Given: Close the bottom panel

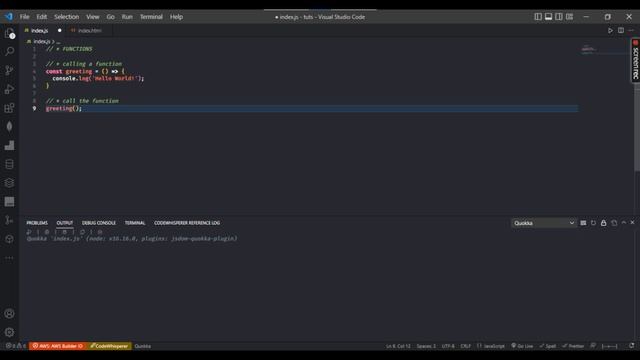Looking at the screenshot, I should pos(632,223).
